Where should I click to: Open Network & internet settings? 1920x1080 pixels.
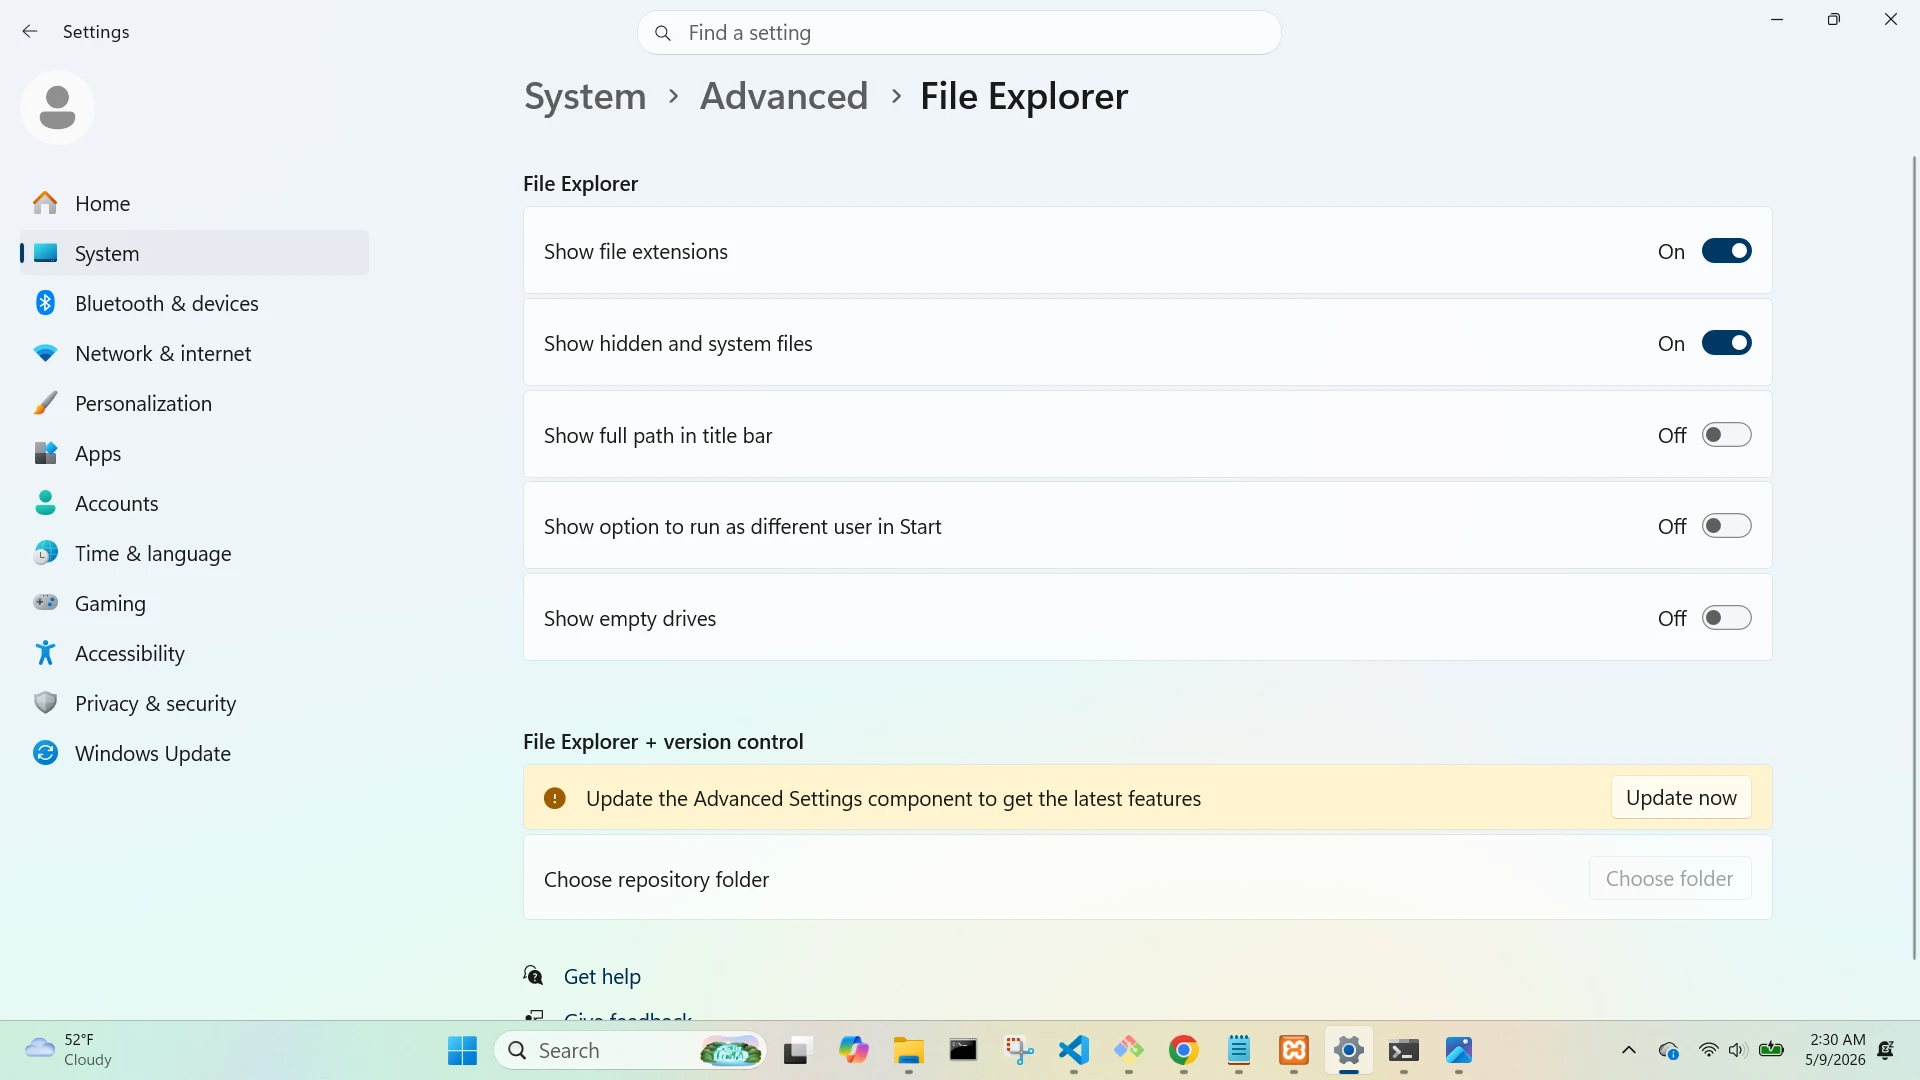tap(194, 353)
